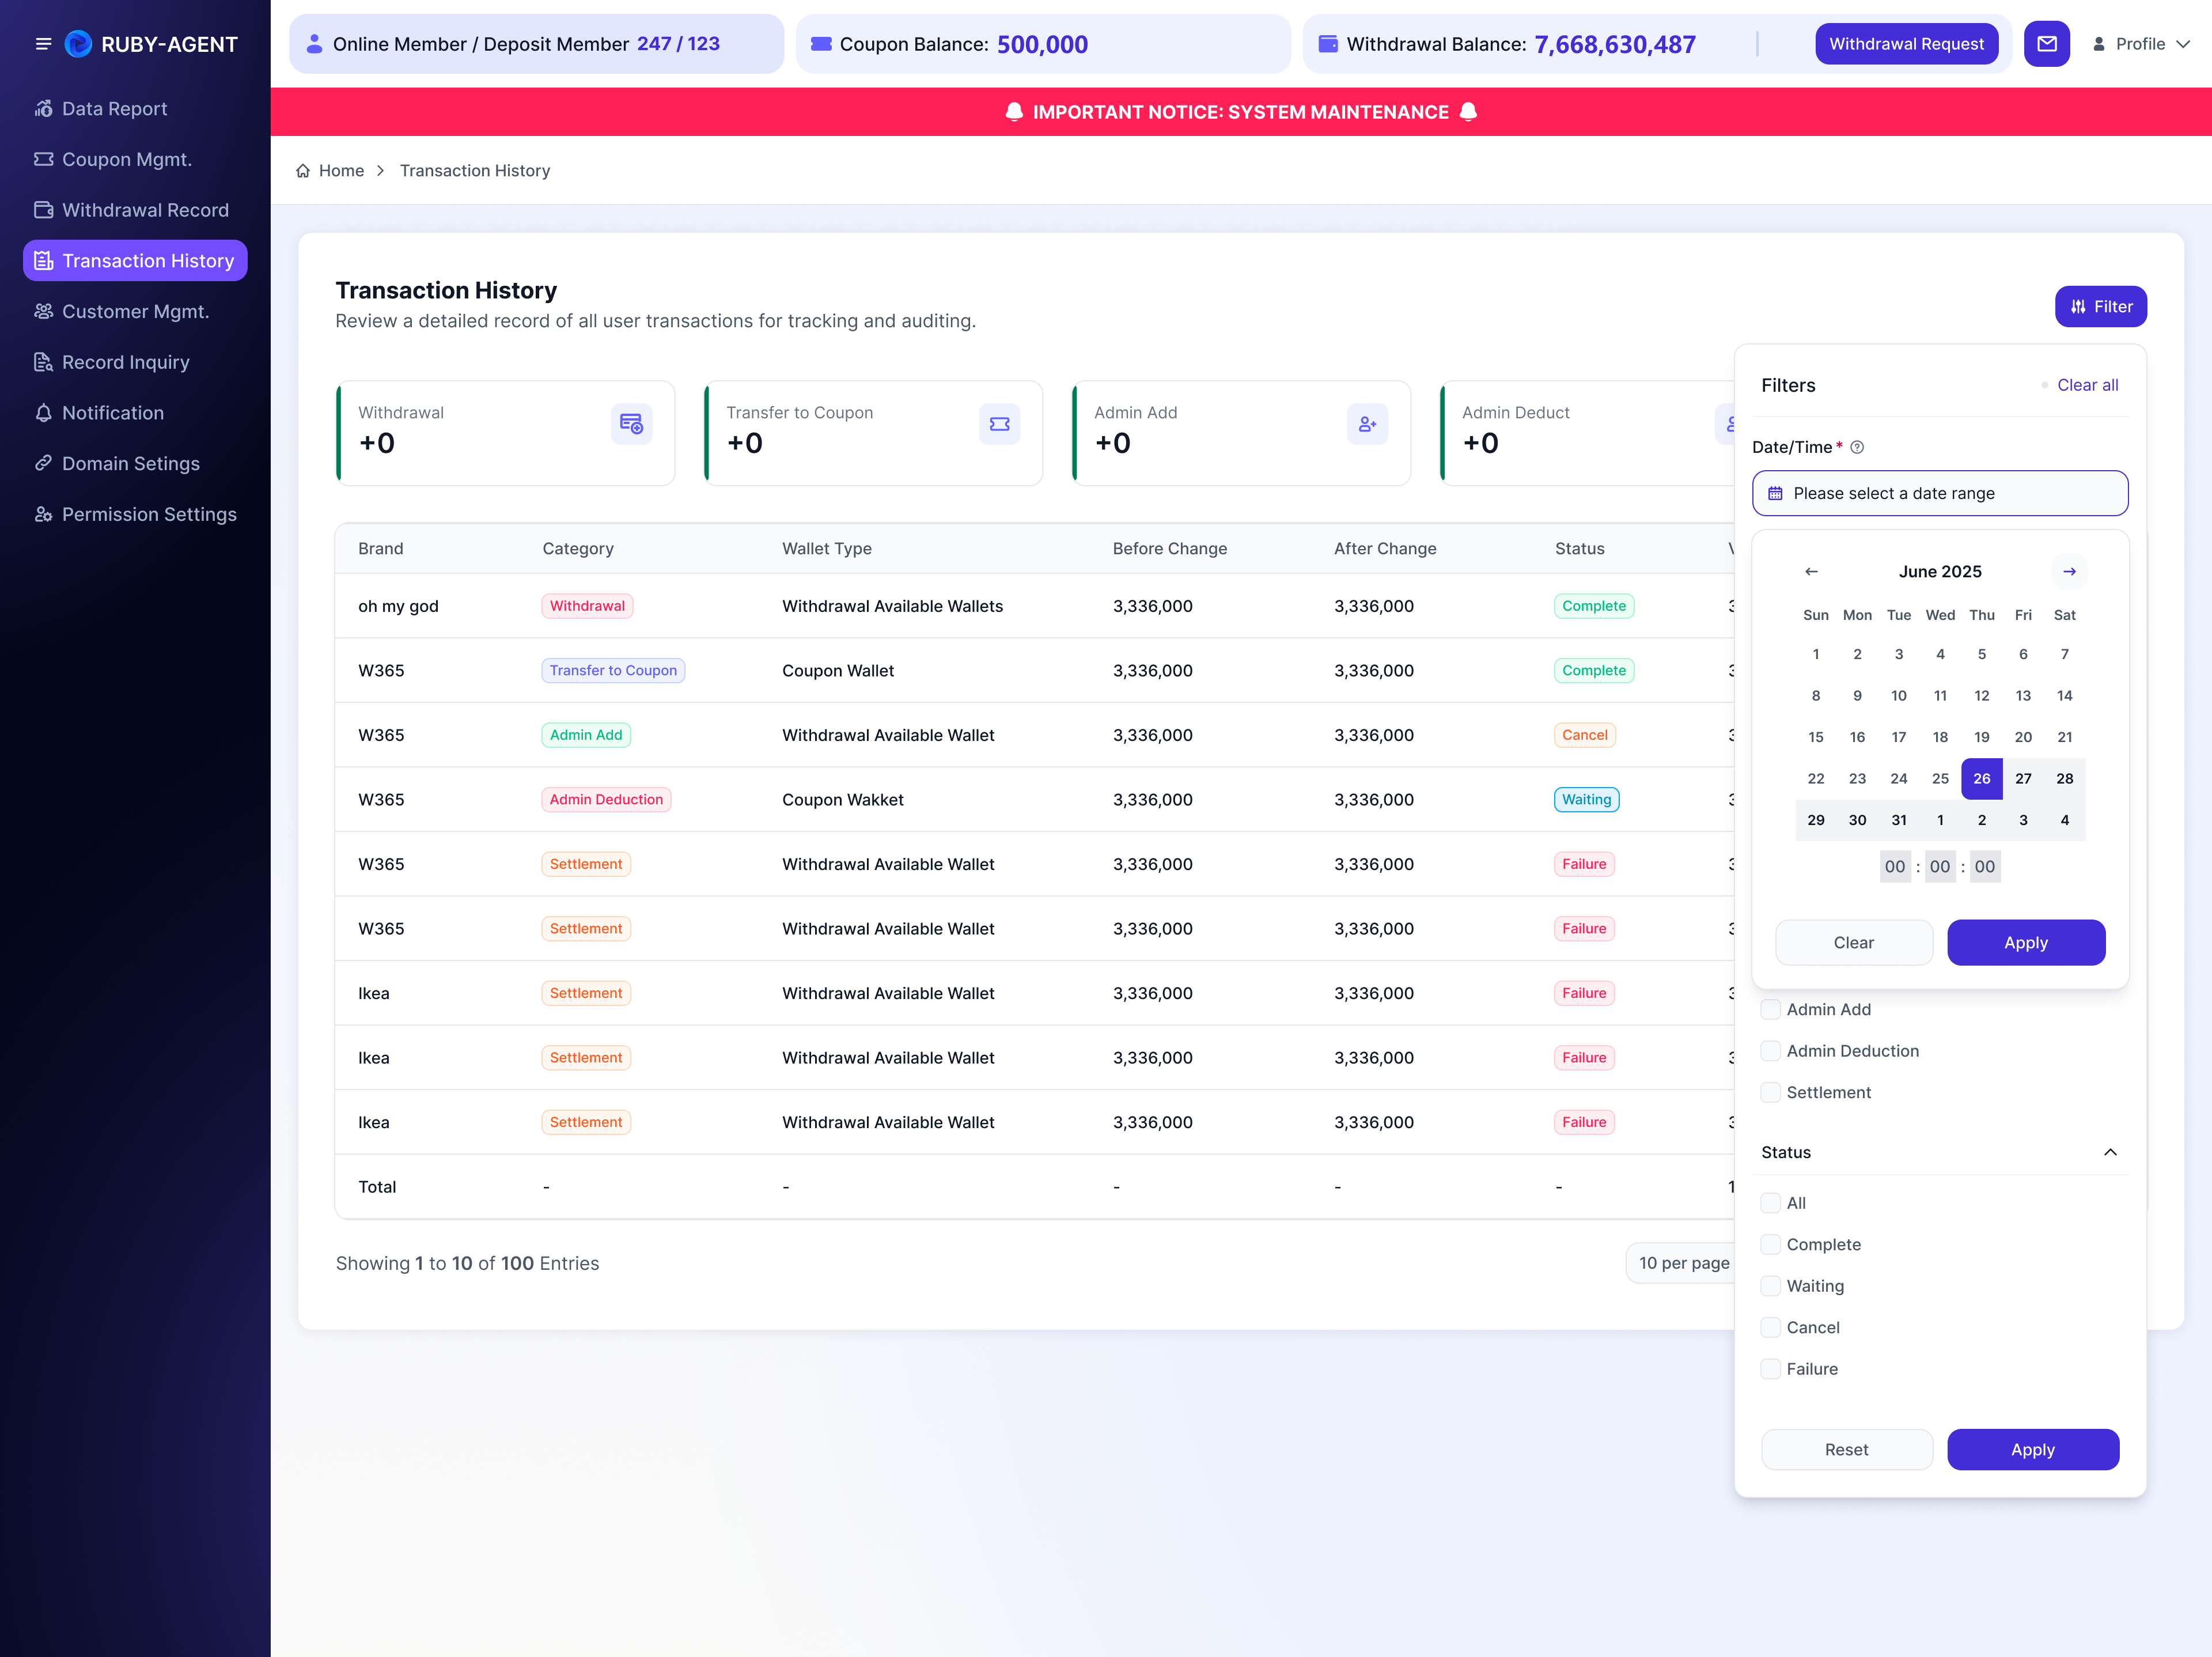The width and height of the screenshot is (2212, 1657).
Task: Click the coupon balance ticket icon
Action: [x=821, y=44]
